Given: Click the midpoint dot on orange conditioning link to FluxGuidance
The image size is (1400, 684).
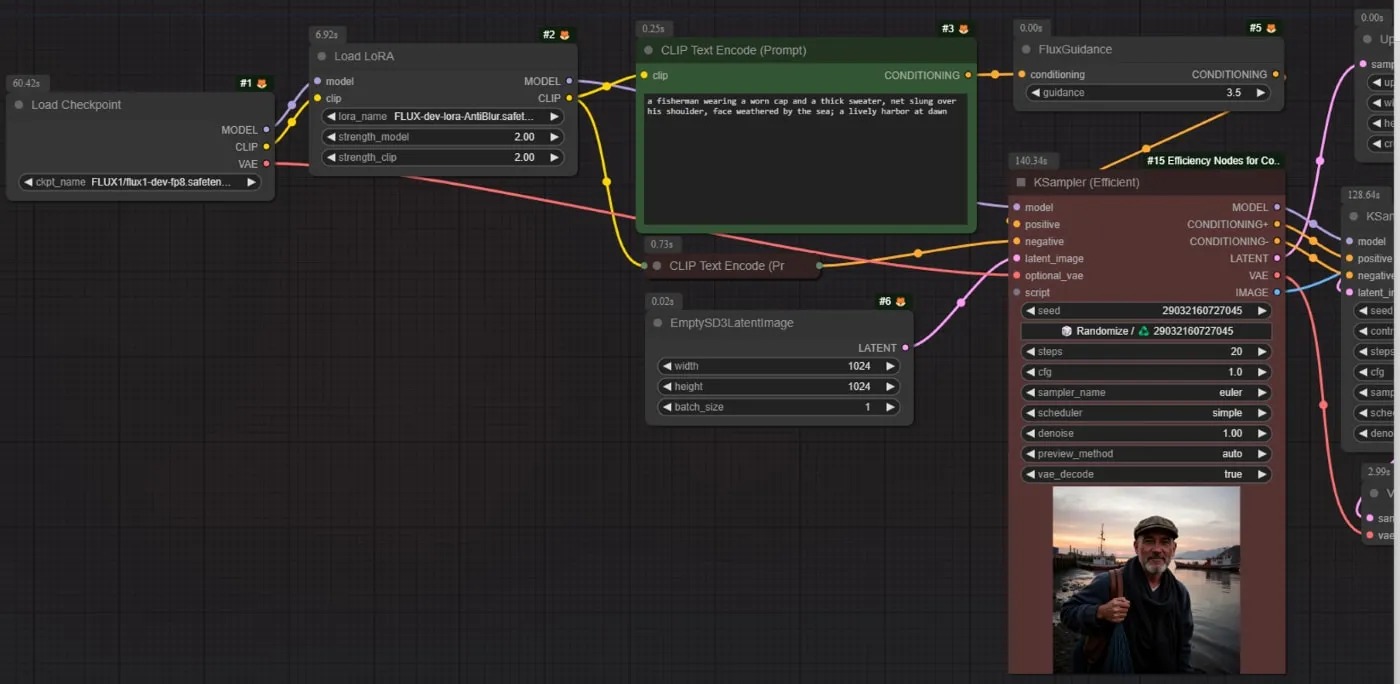Looking at the screenshot, I should [994, 74].
